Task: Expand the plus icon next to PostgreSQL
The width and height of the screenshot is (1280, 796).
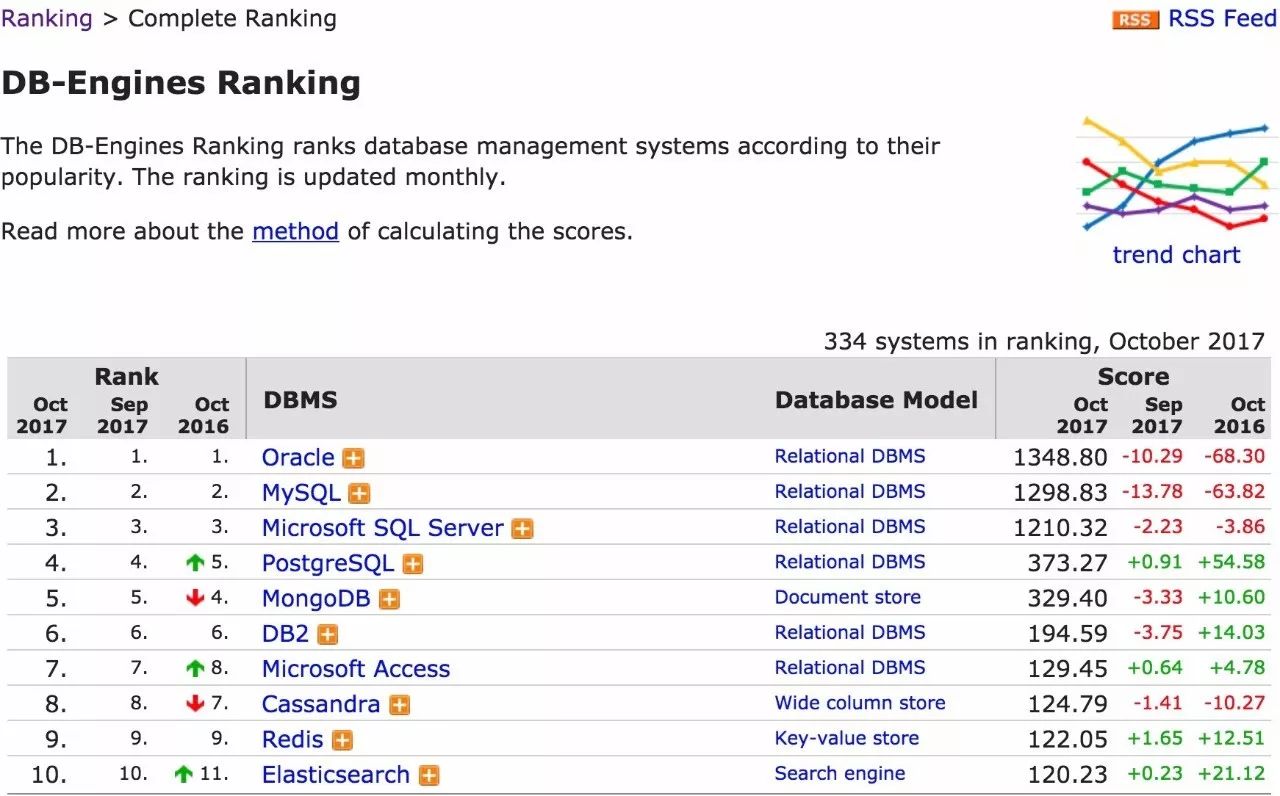Action: click(412, 564)
